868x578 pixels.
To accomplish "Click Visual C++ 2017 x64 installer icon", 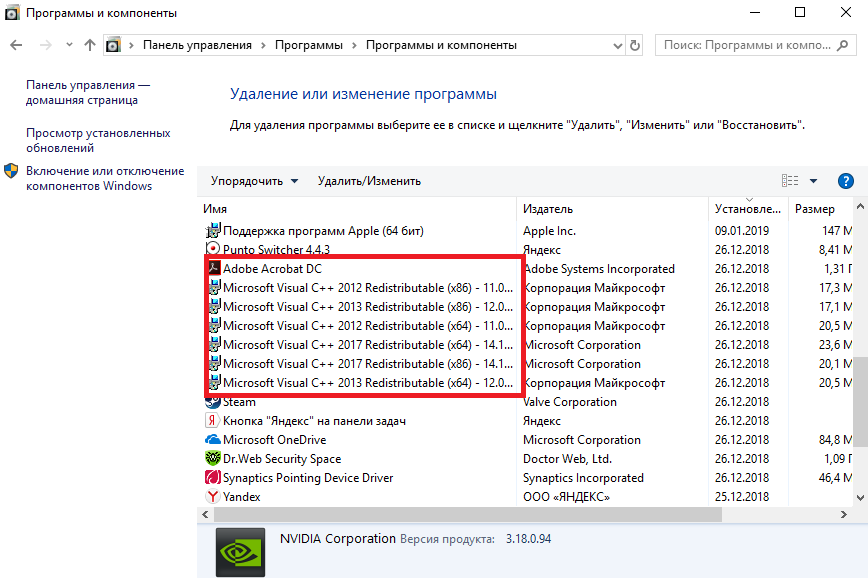I will tap(214, 344).
